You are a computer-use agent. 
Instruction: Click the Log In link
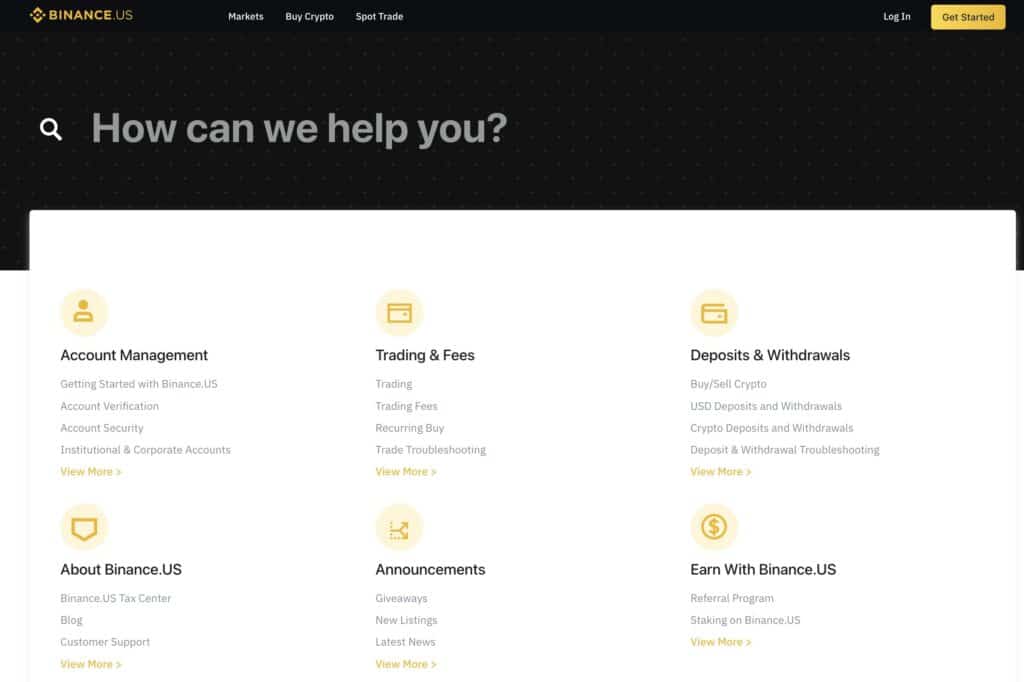[897, 17]
